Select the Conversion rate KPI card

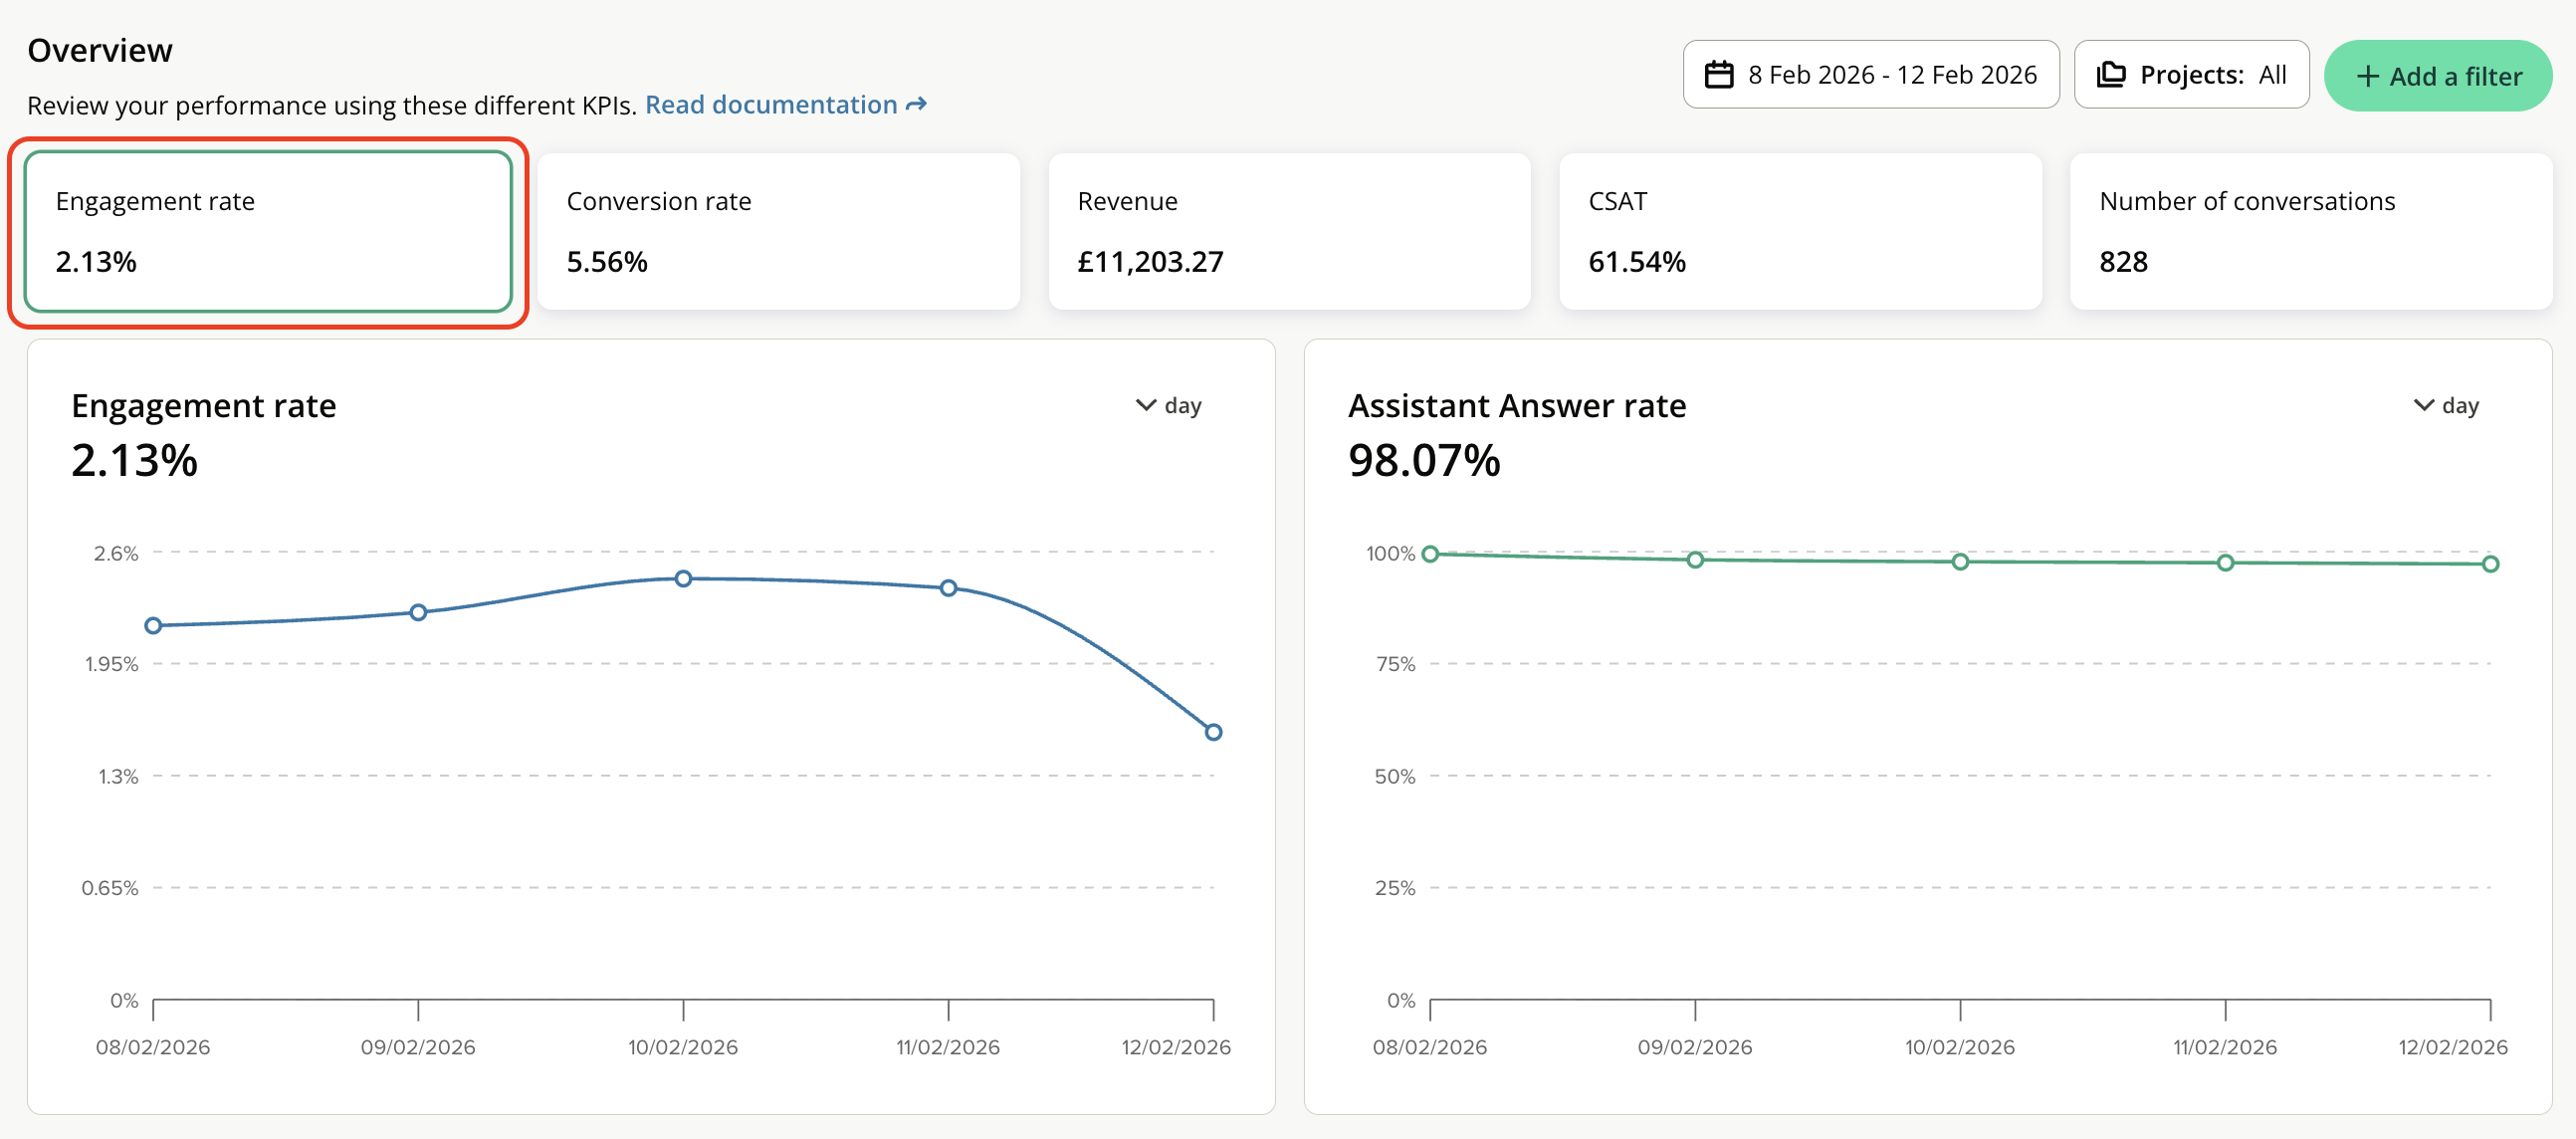(x=778, y=232)
